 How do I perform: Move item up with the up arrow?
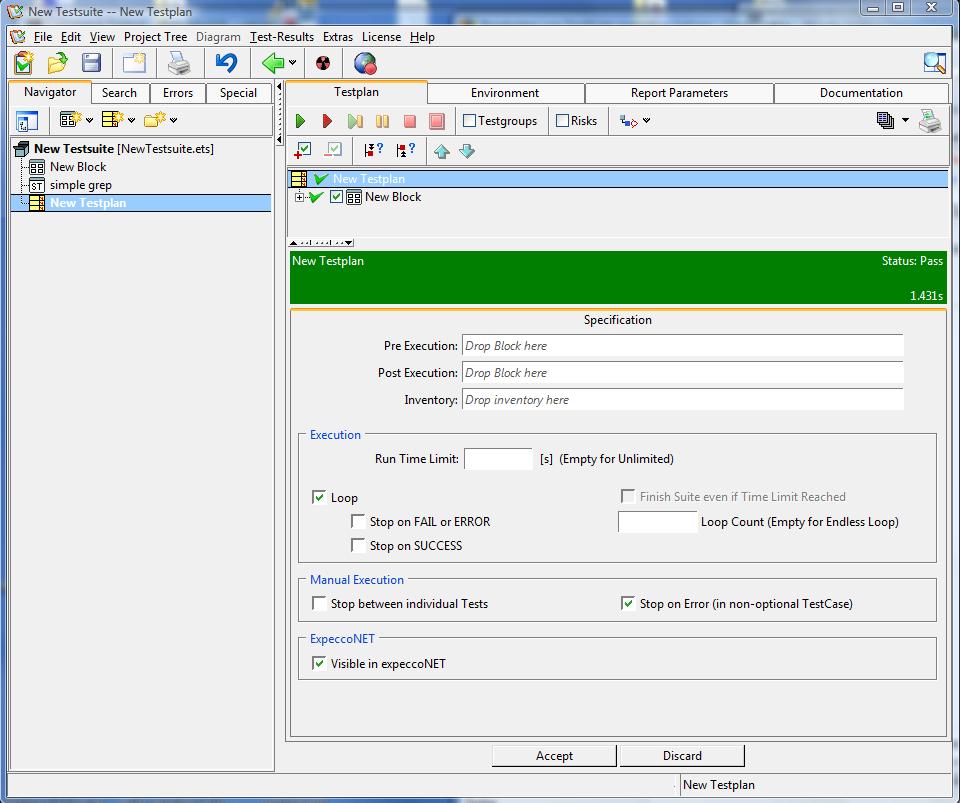(x=441, y=151)
